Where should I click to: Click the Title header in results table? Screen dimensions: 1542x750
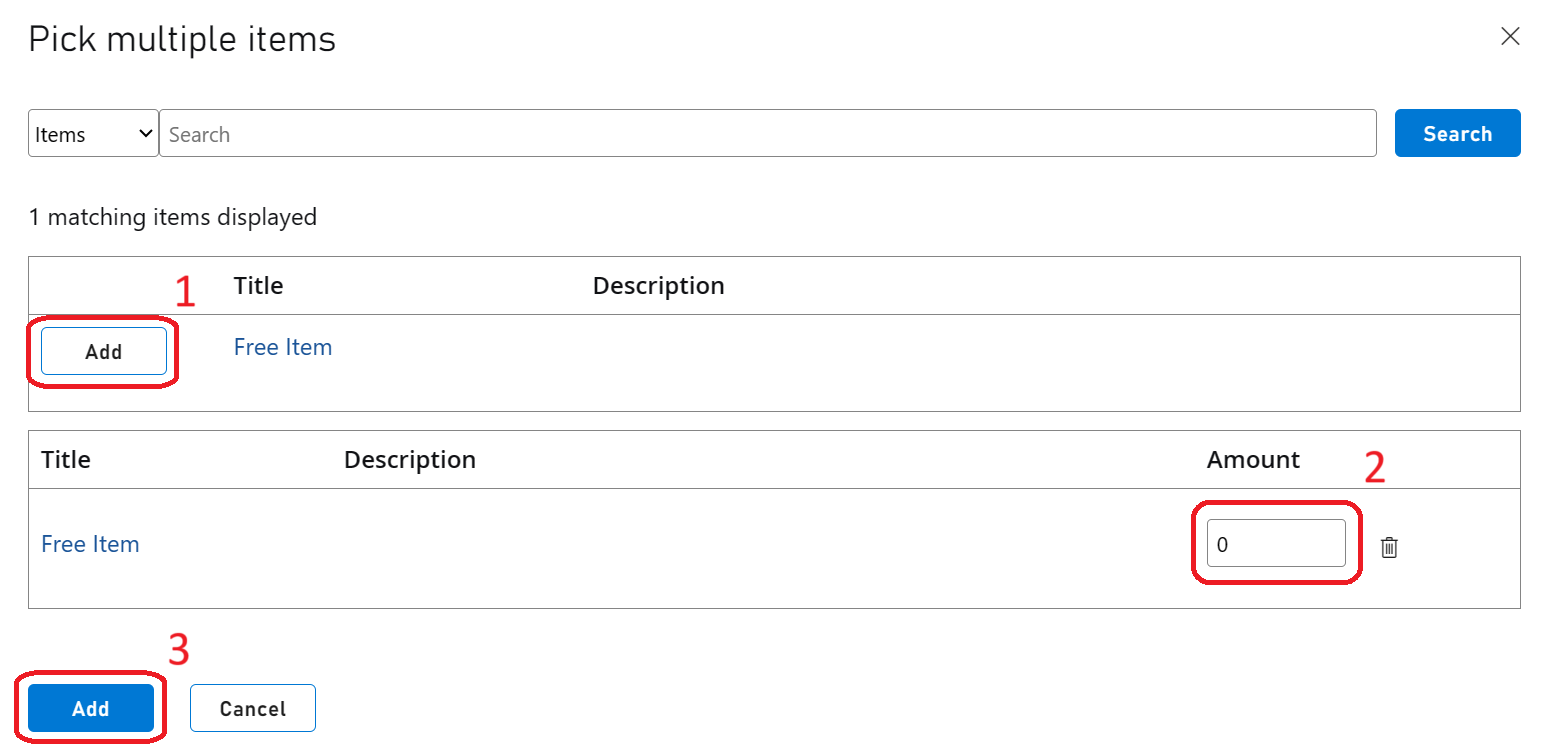pyautogui.click(x=257, y=285)
